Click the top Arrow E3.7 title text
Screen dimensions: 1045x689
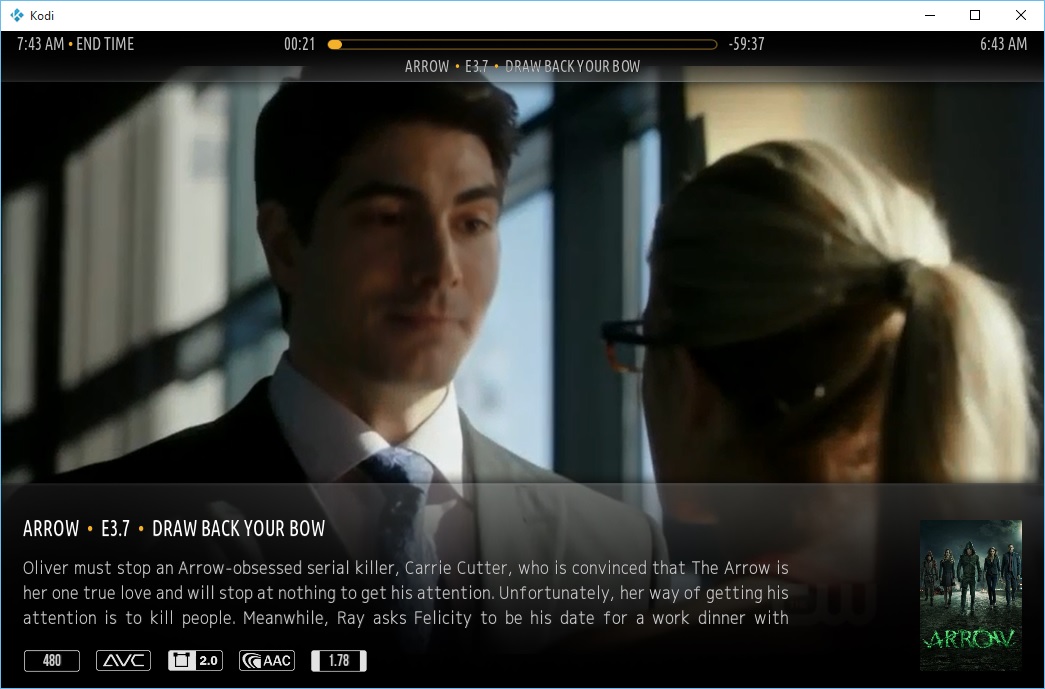522,66
